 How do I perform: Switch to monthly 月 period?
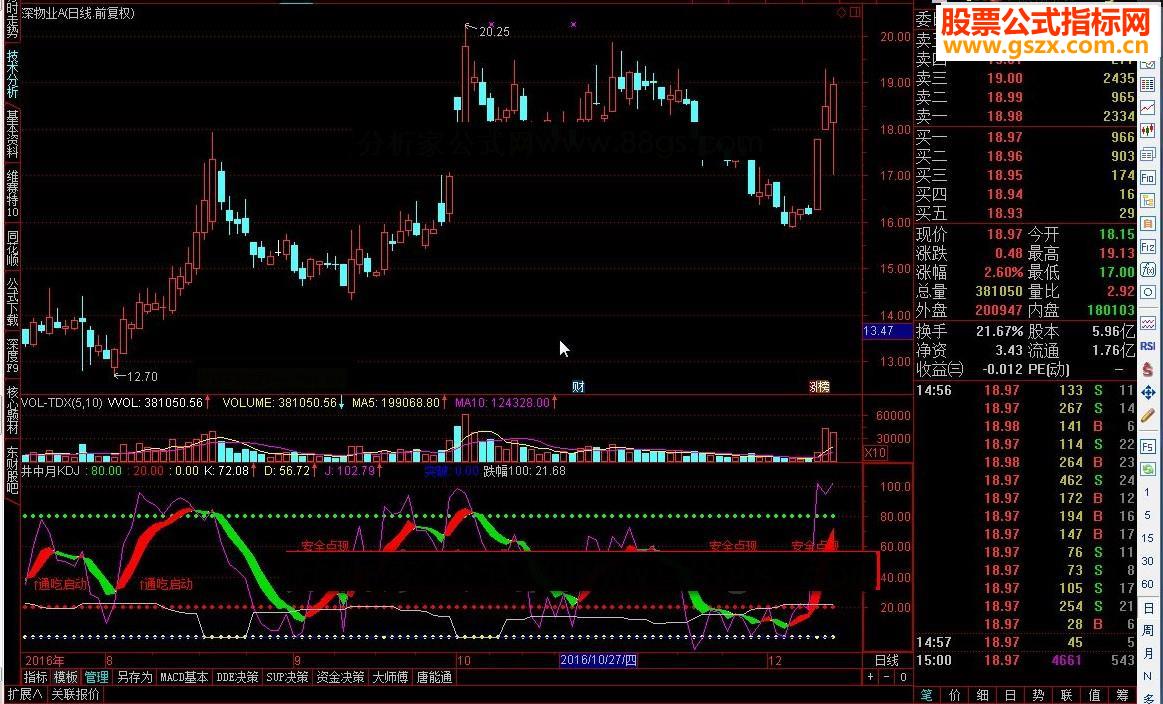point(1147,654)
